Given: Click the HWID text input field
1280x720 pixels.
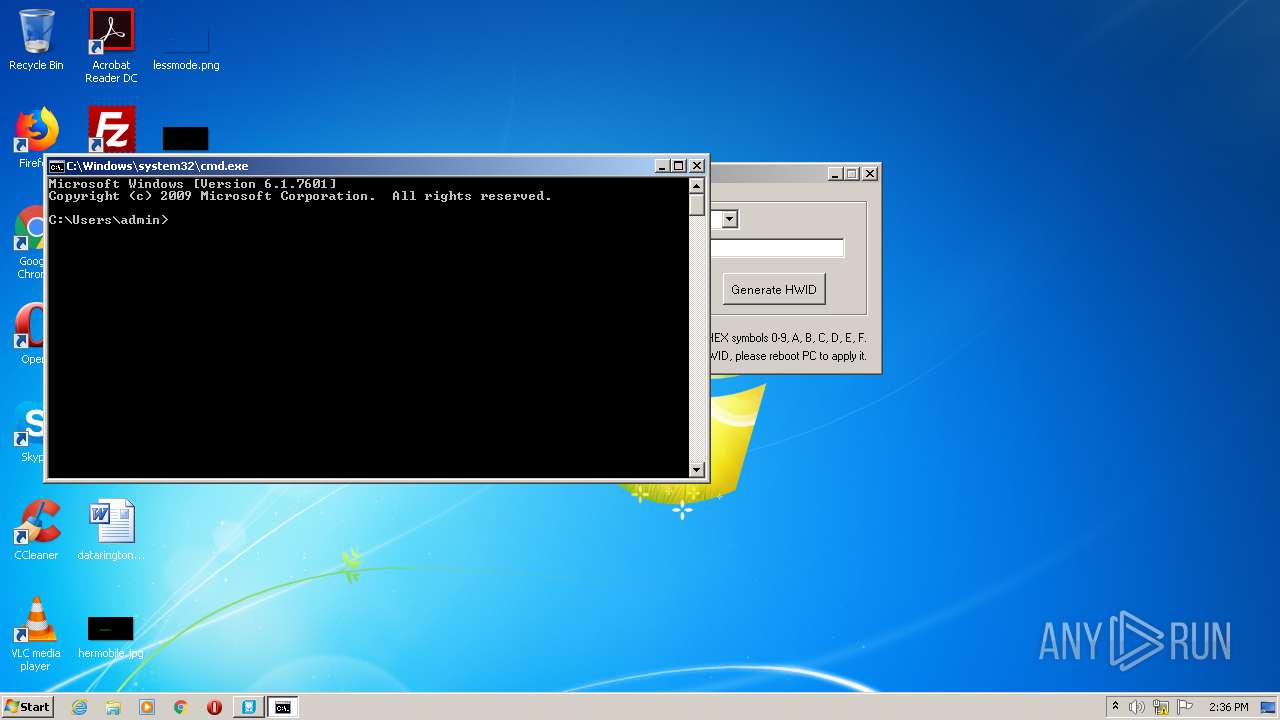Looking at the screenshot, I should click(x=777, y=248).
